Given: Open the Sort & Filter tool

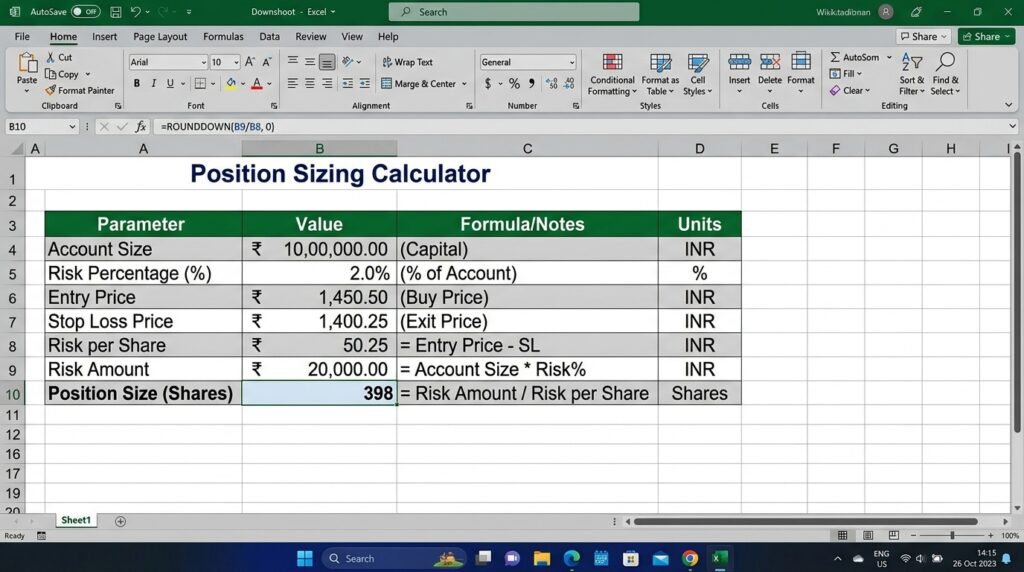Looking at the screenshot, I should [912, 64].
